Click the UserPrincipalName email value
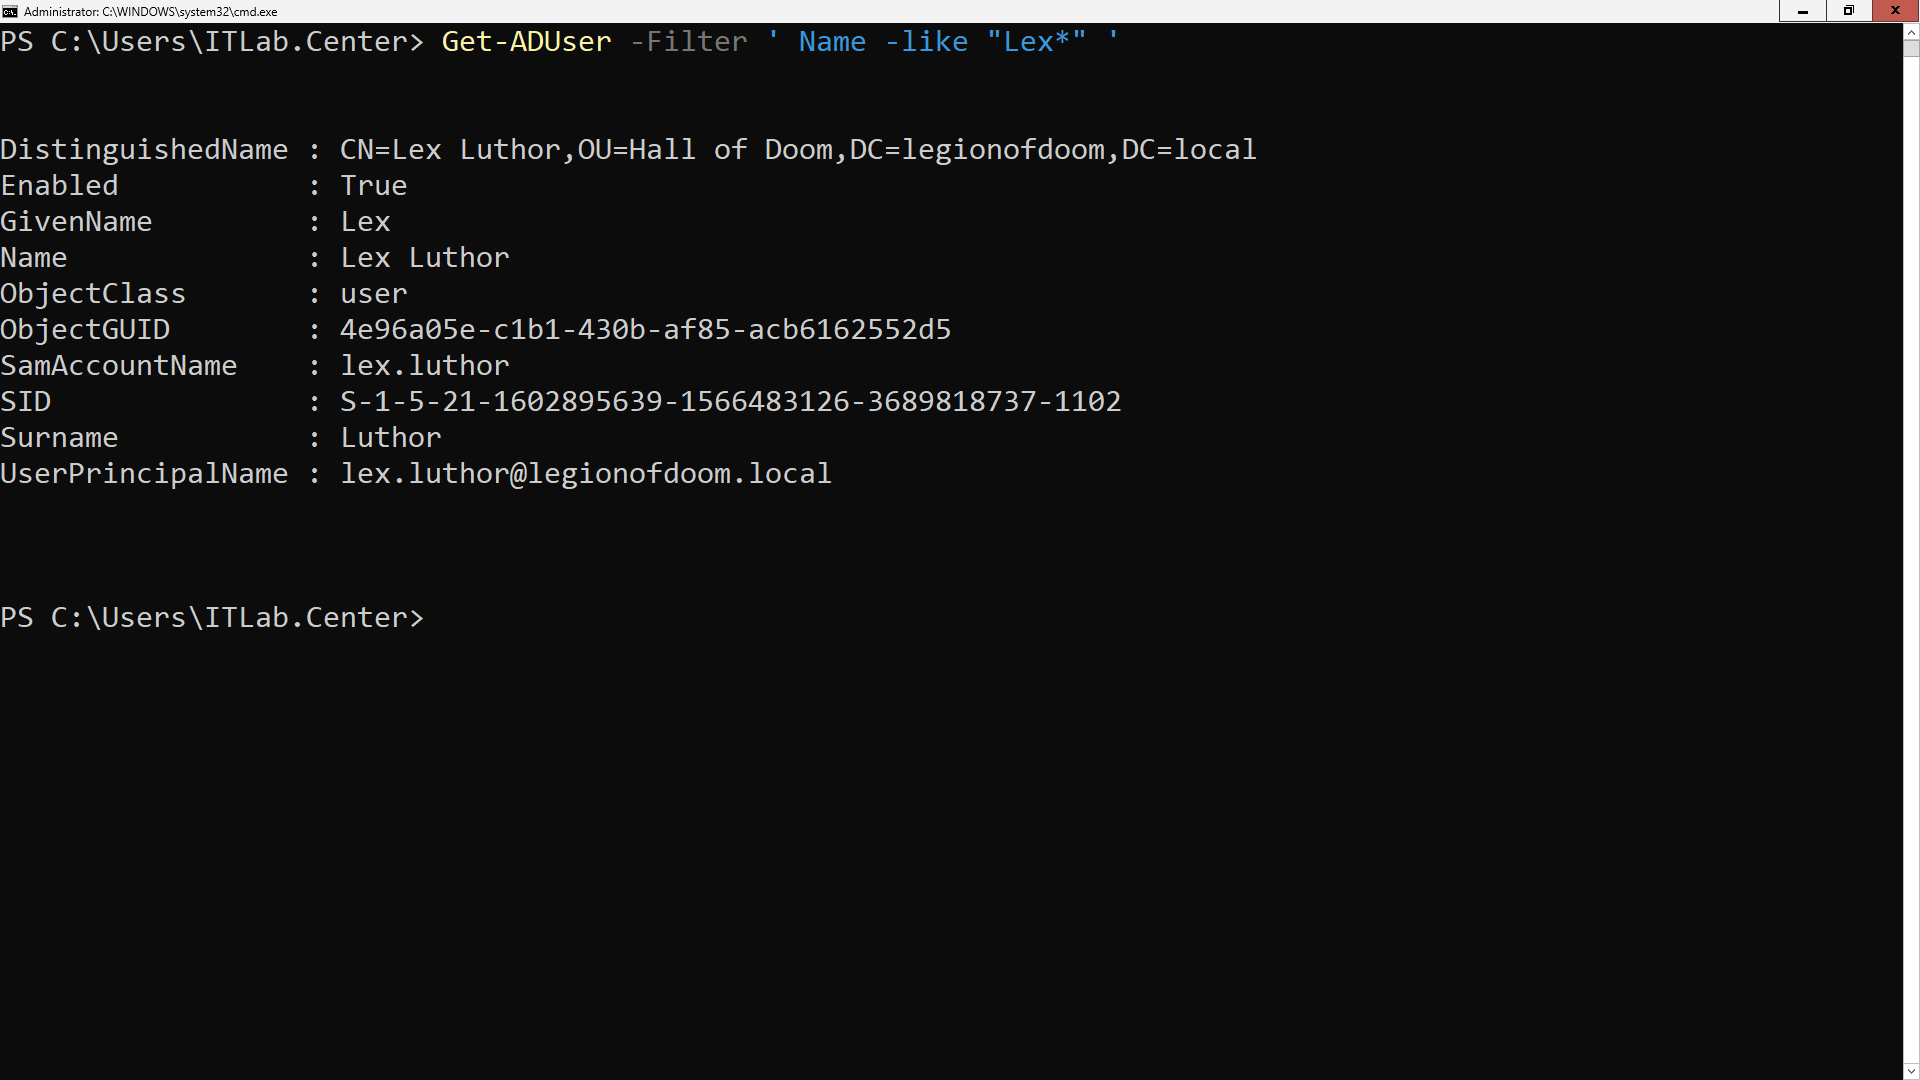 pyautogui.click(x=585, y=474)
